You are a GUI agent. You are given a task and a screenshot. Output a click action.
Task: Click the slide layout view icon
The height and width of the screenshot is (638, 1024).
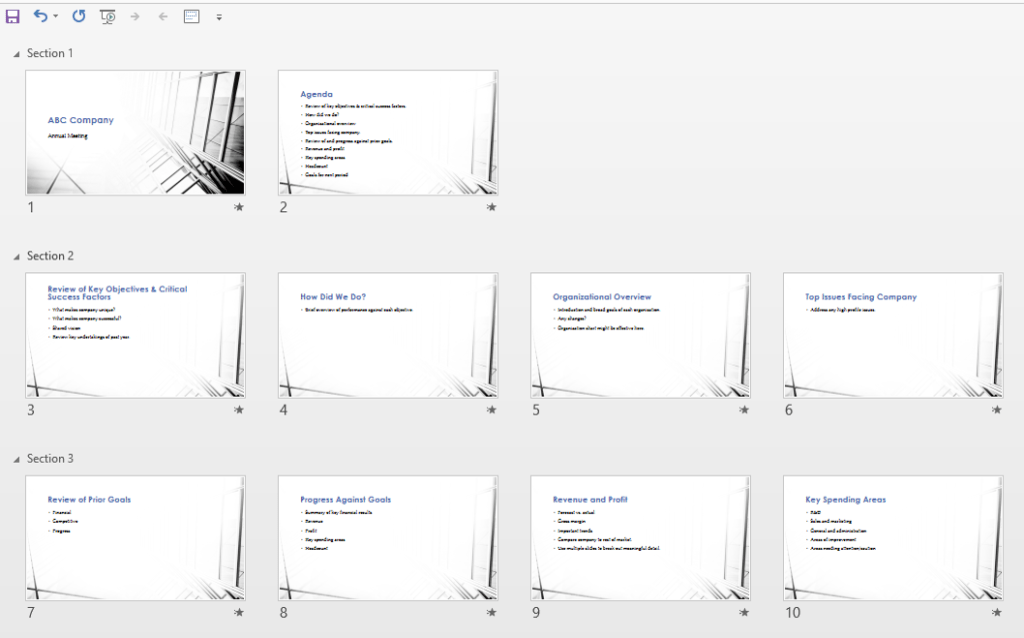[190, 16]
